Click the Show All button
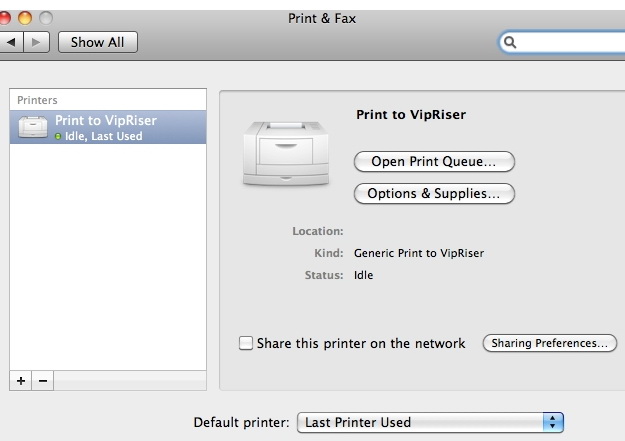This screenshot has height=441, width=625. (97, 42)
